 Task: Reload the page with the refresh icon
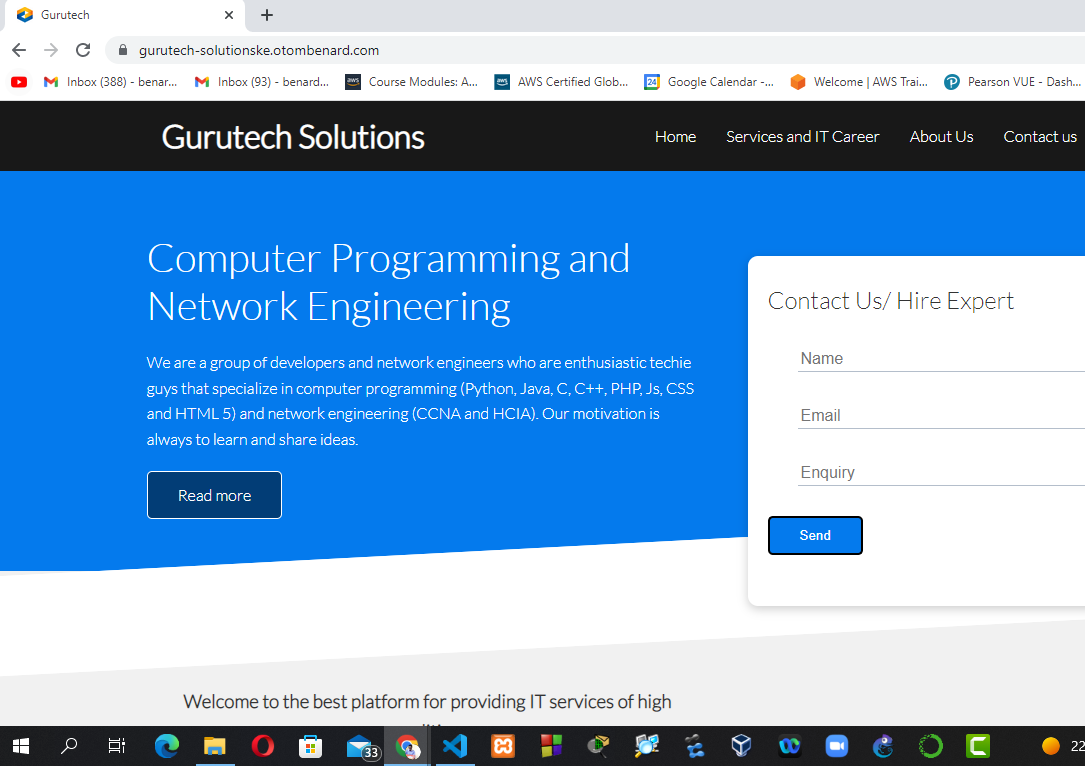tap(83, 50)
